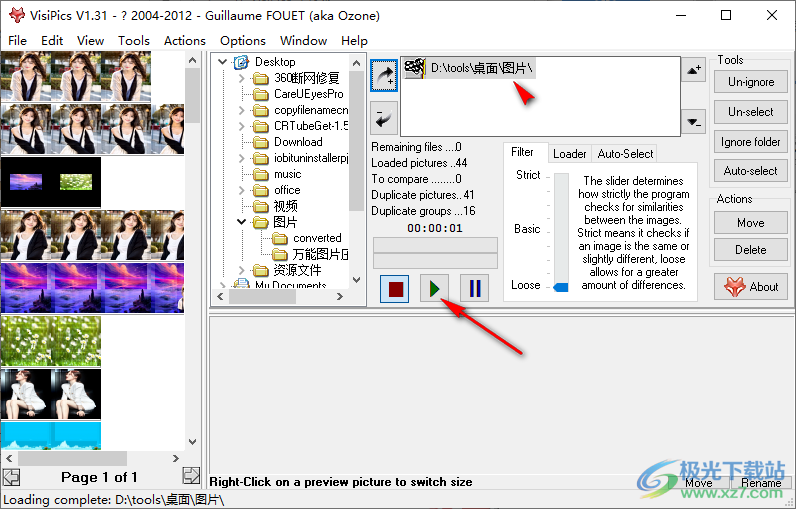Open the Help menu
Viewport: 796px width, 509px height.
pos(354,41)
